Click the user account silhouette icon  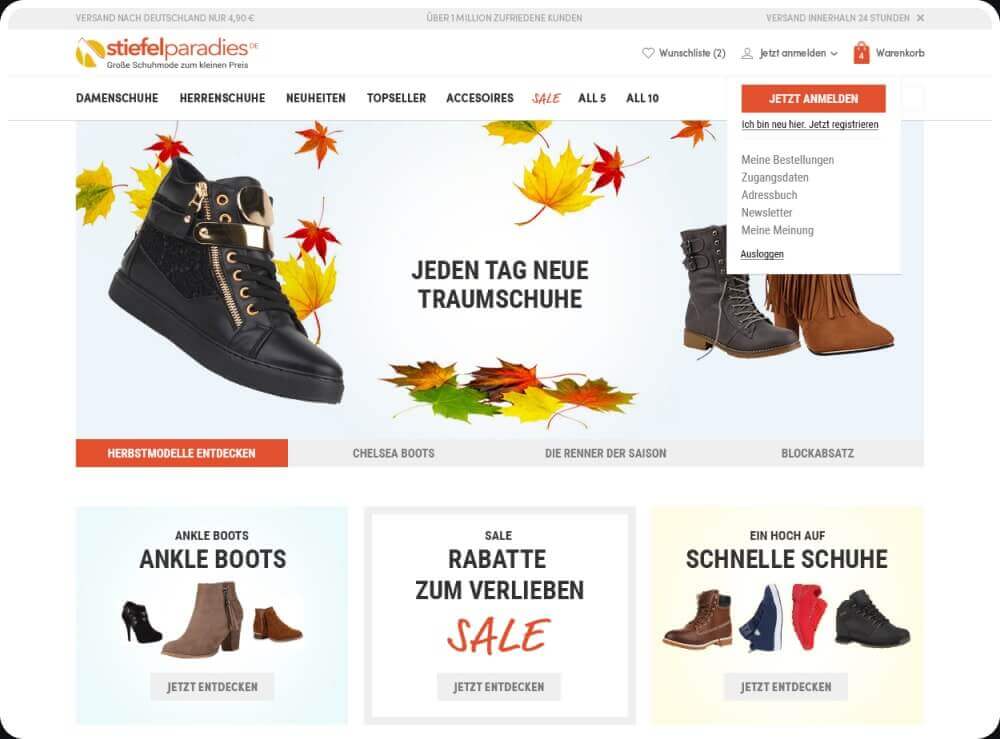click(747, 53)
